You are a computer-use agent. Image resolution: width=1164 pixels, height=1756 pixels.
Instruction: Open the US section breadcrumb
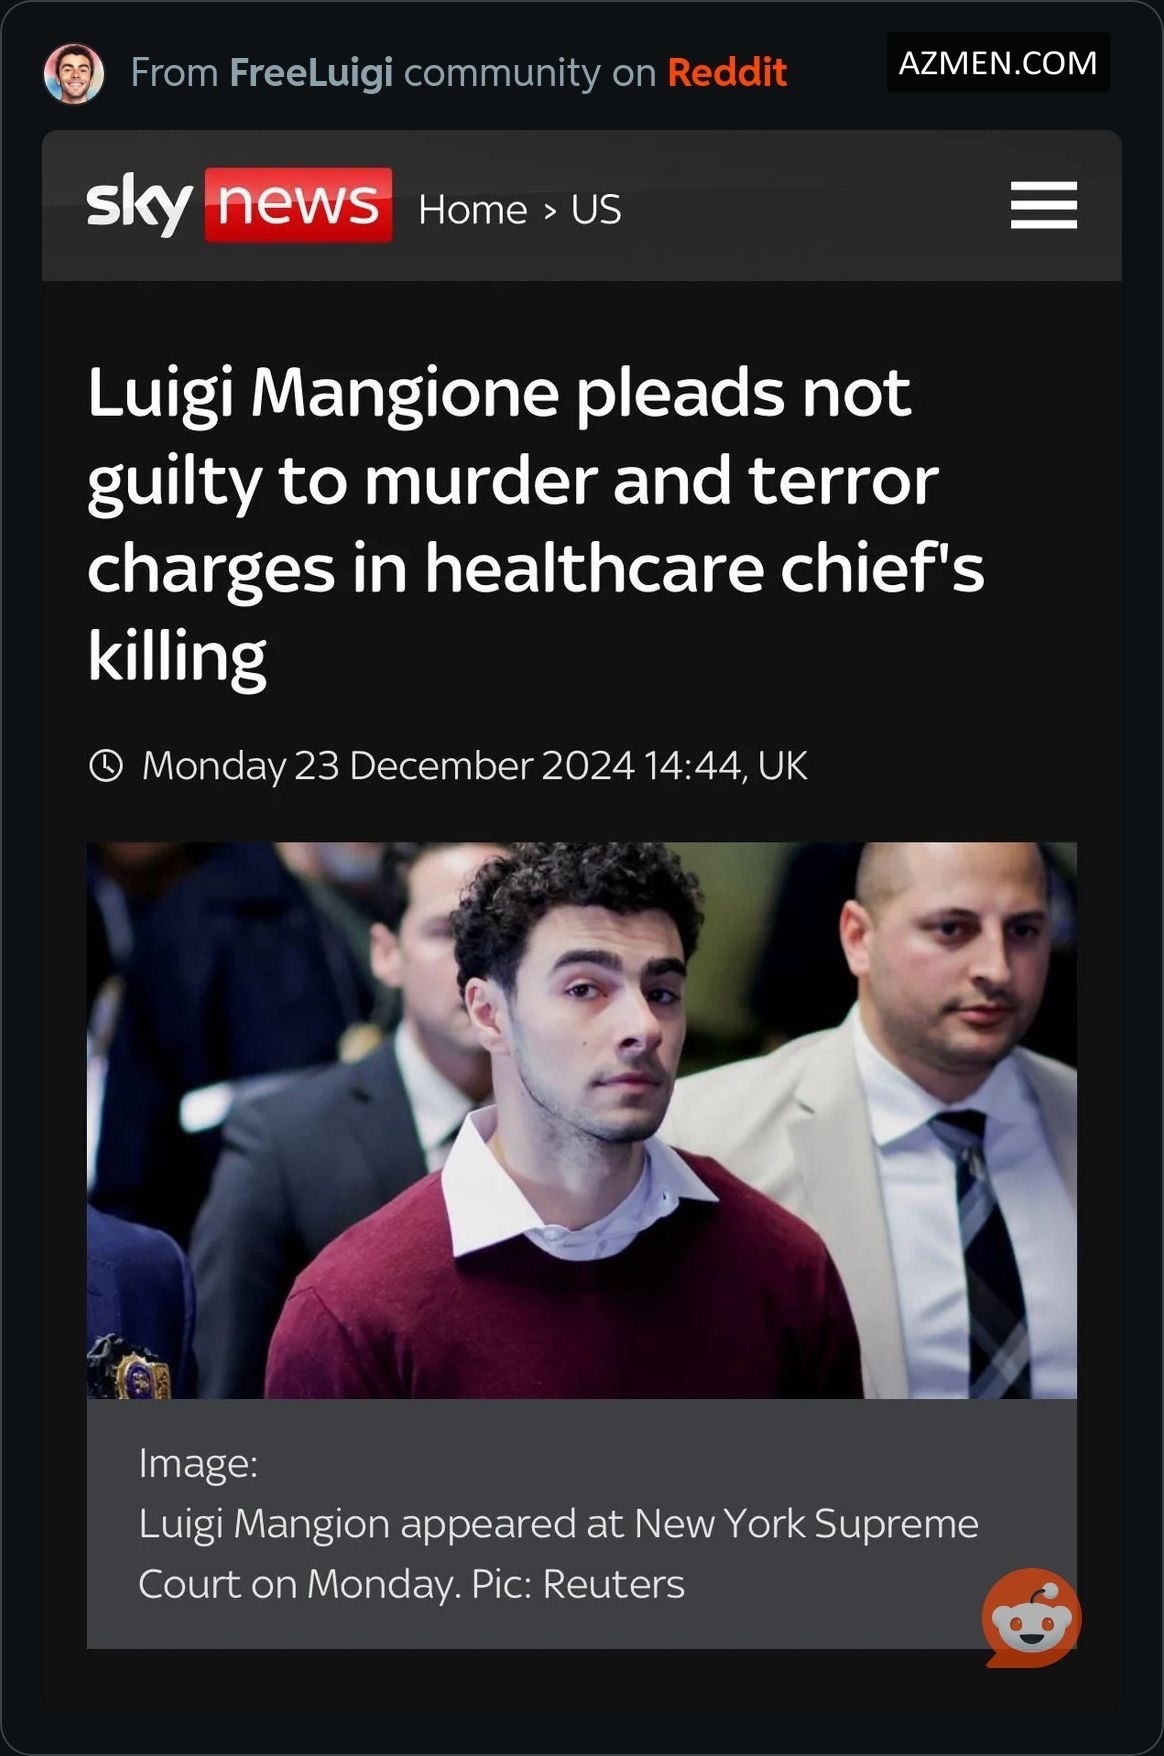click(596, 210)
